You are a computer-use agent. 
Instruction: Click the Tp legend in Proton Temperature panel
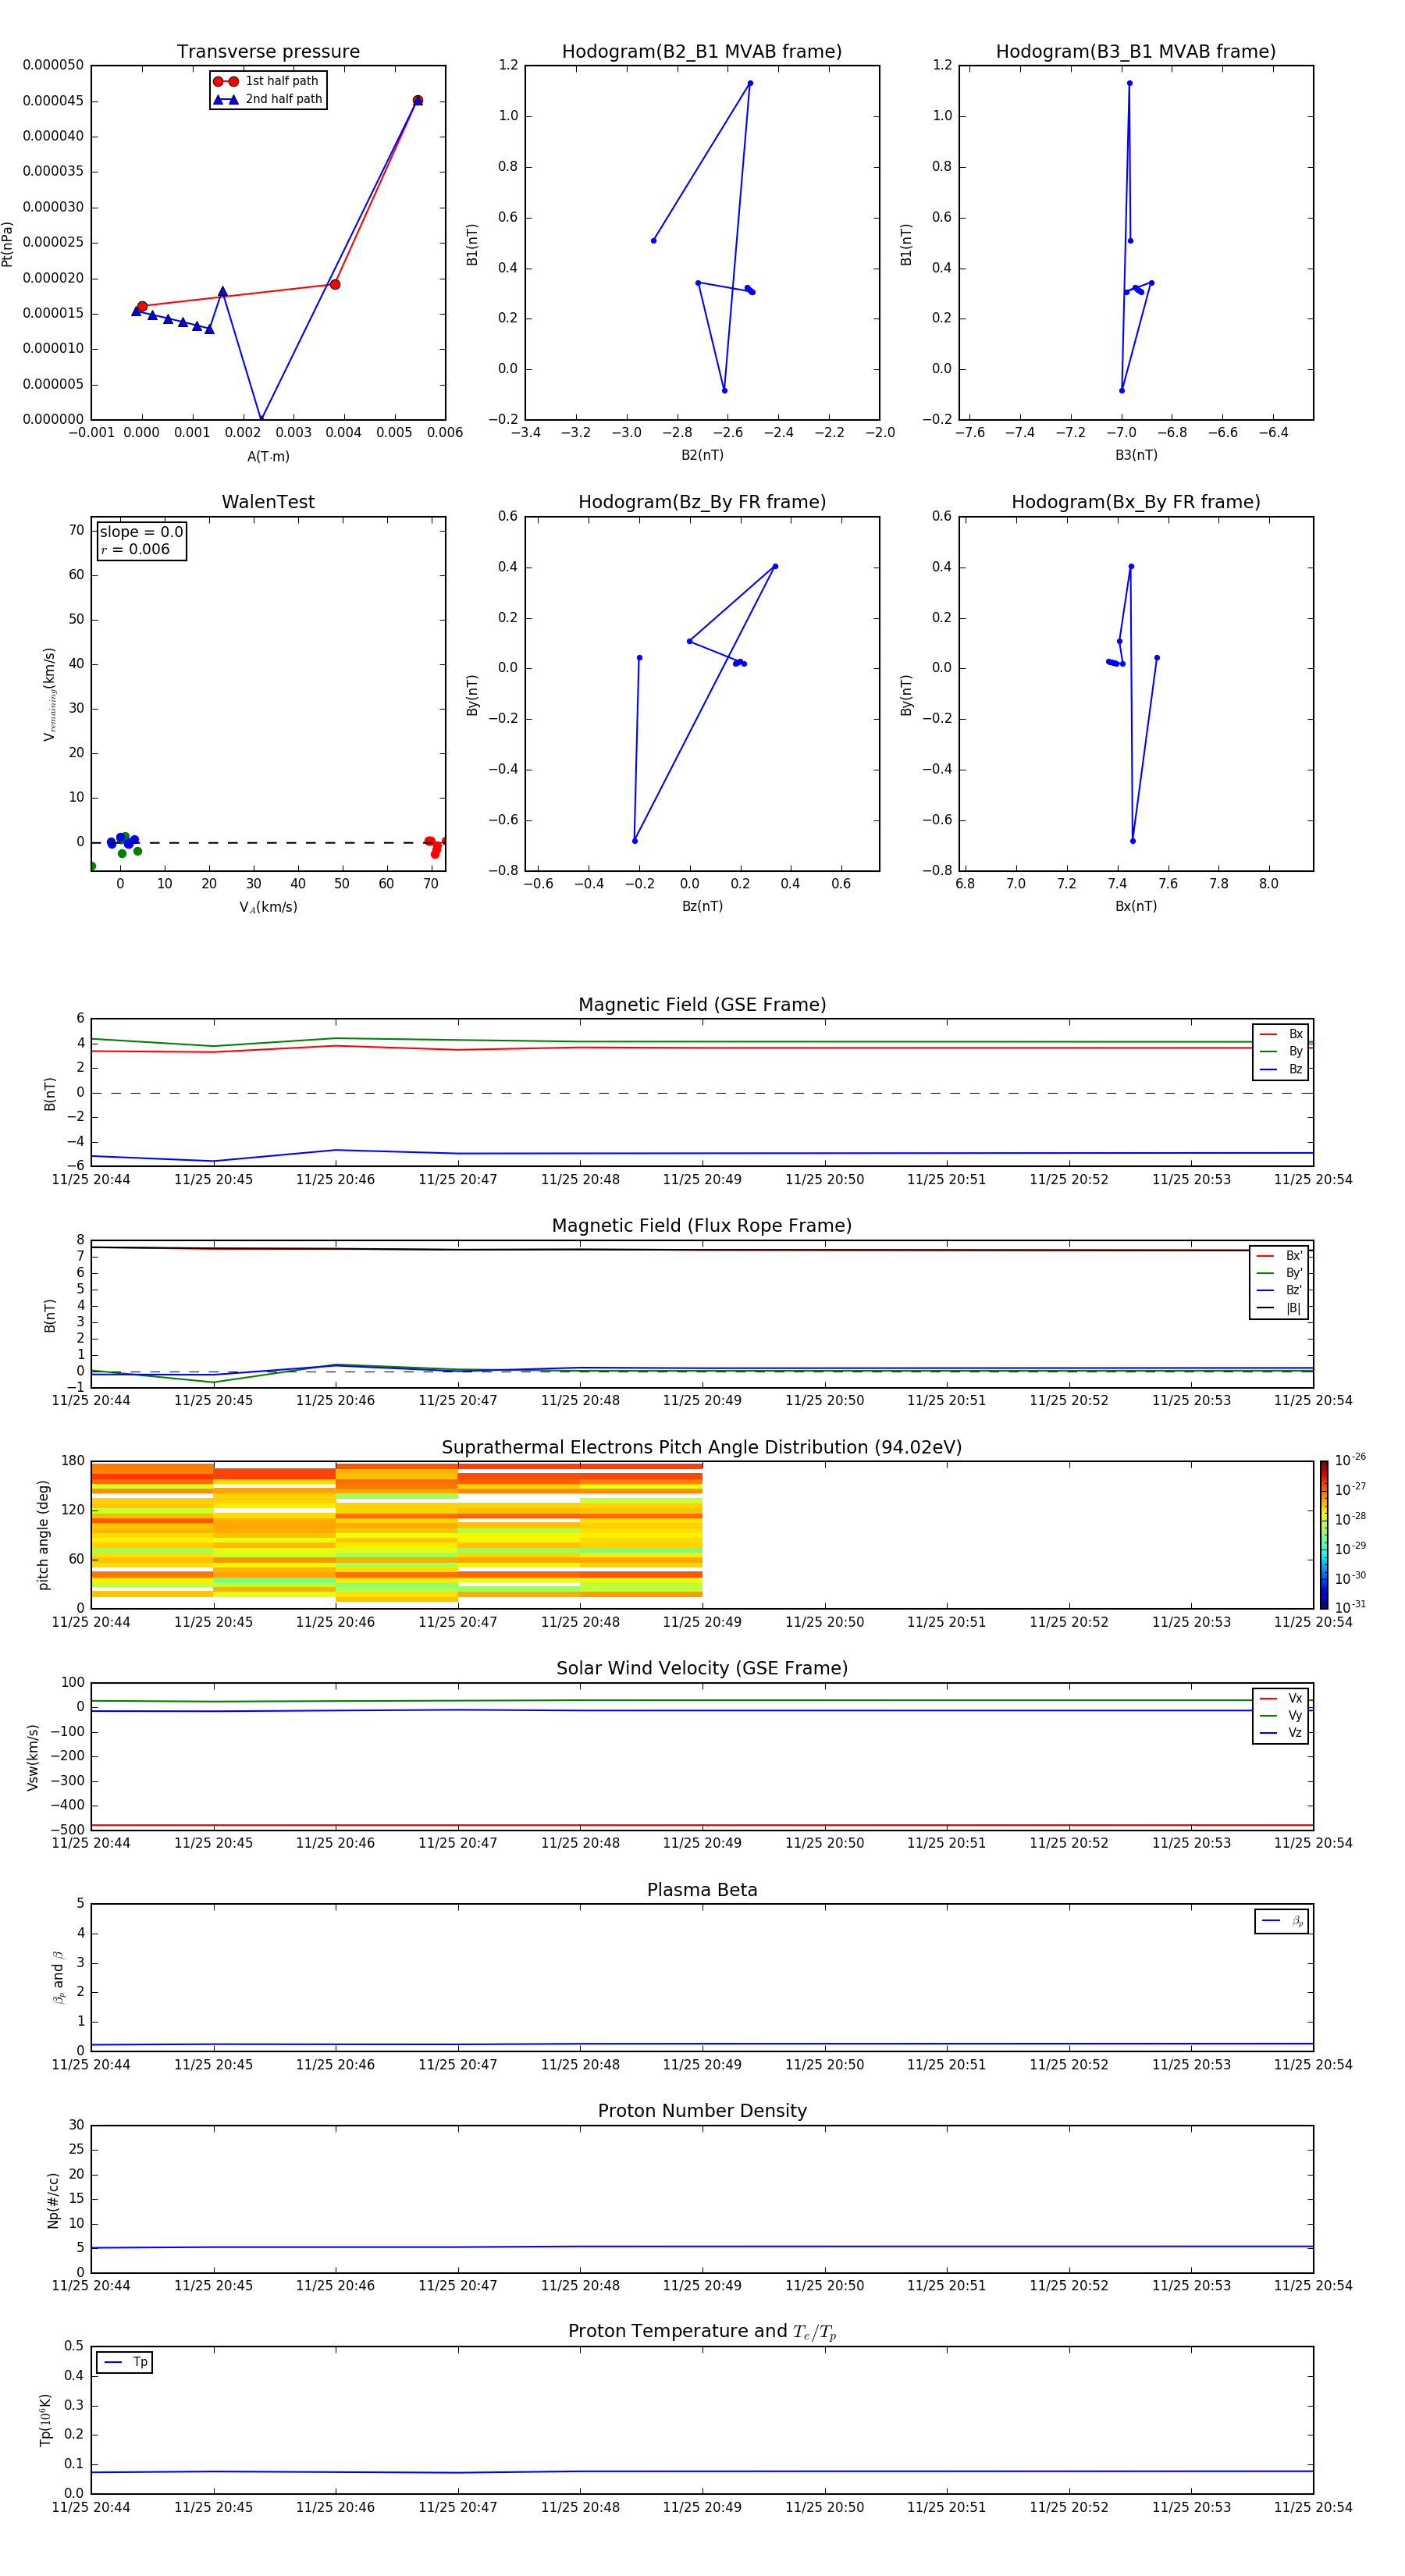[x=124, y=2362]
